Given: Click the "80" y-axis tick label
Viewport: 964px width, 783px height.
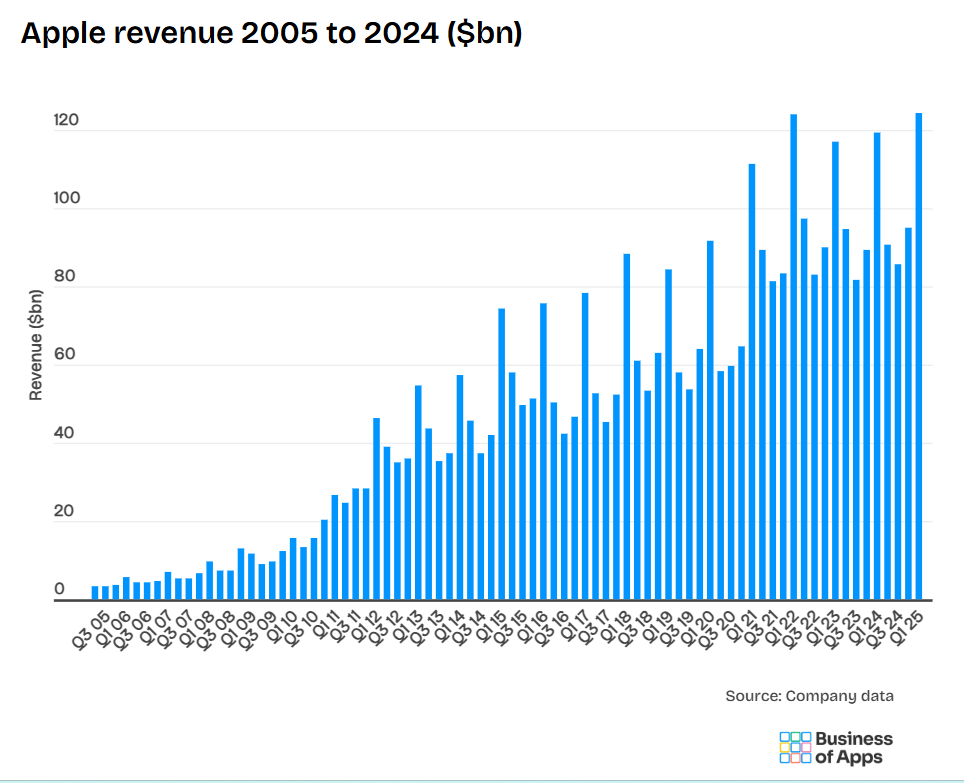Looking at the screenshot, I should pyautogui.click(x=64, y=275).
